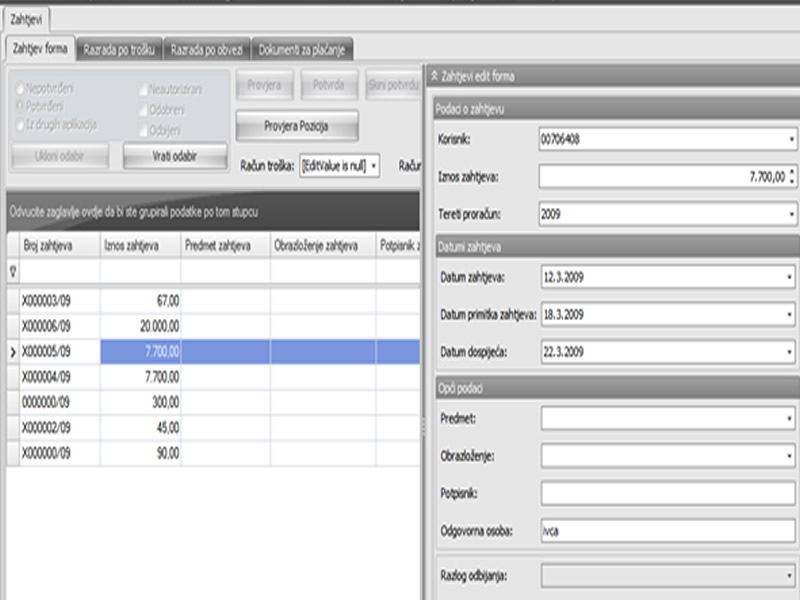Image resolution: width=800 pixels, height=600 pixels.
Task: Sort by the Broj zahtjeva column header
Action: click(59, 246)
